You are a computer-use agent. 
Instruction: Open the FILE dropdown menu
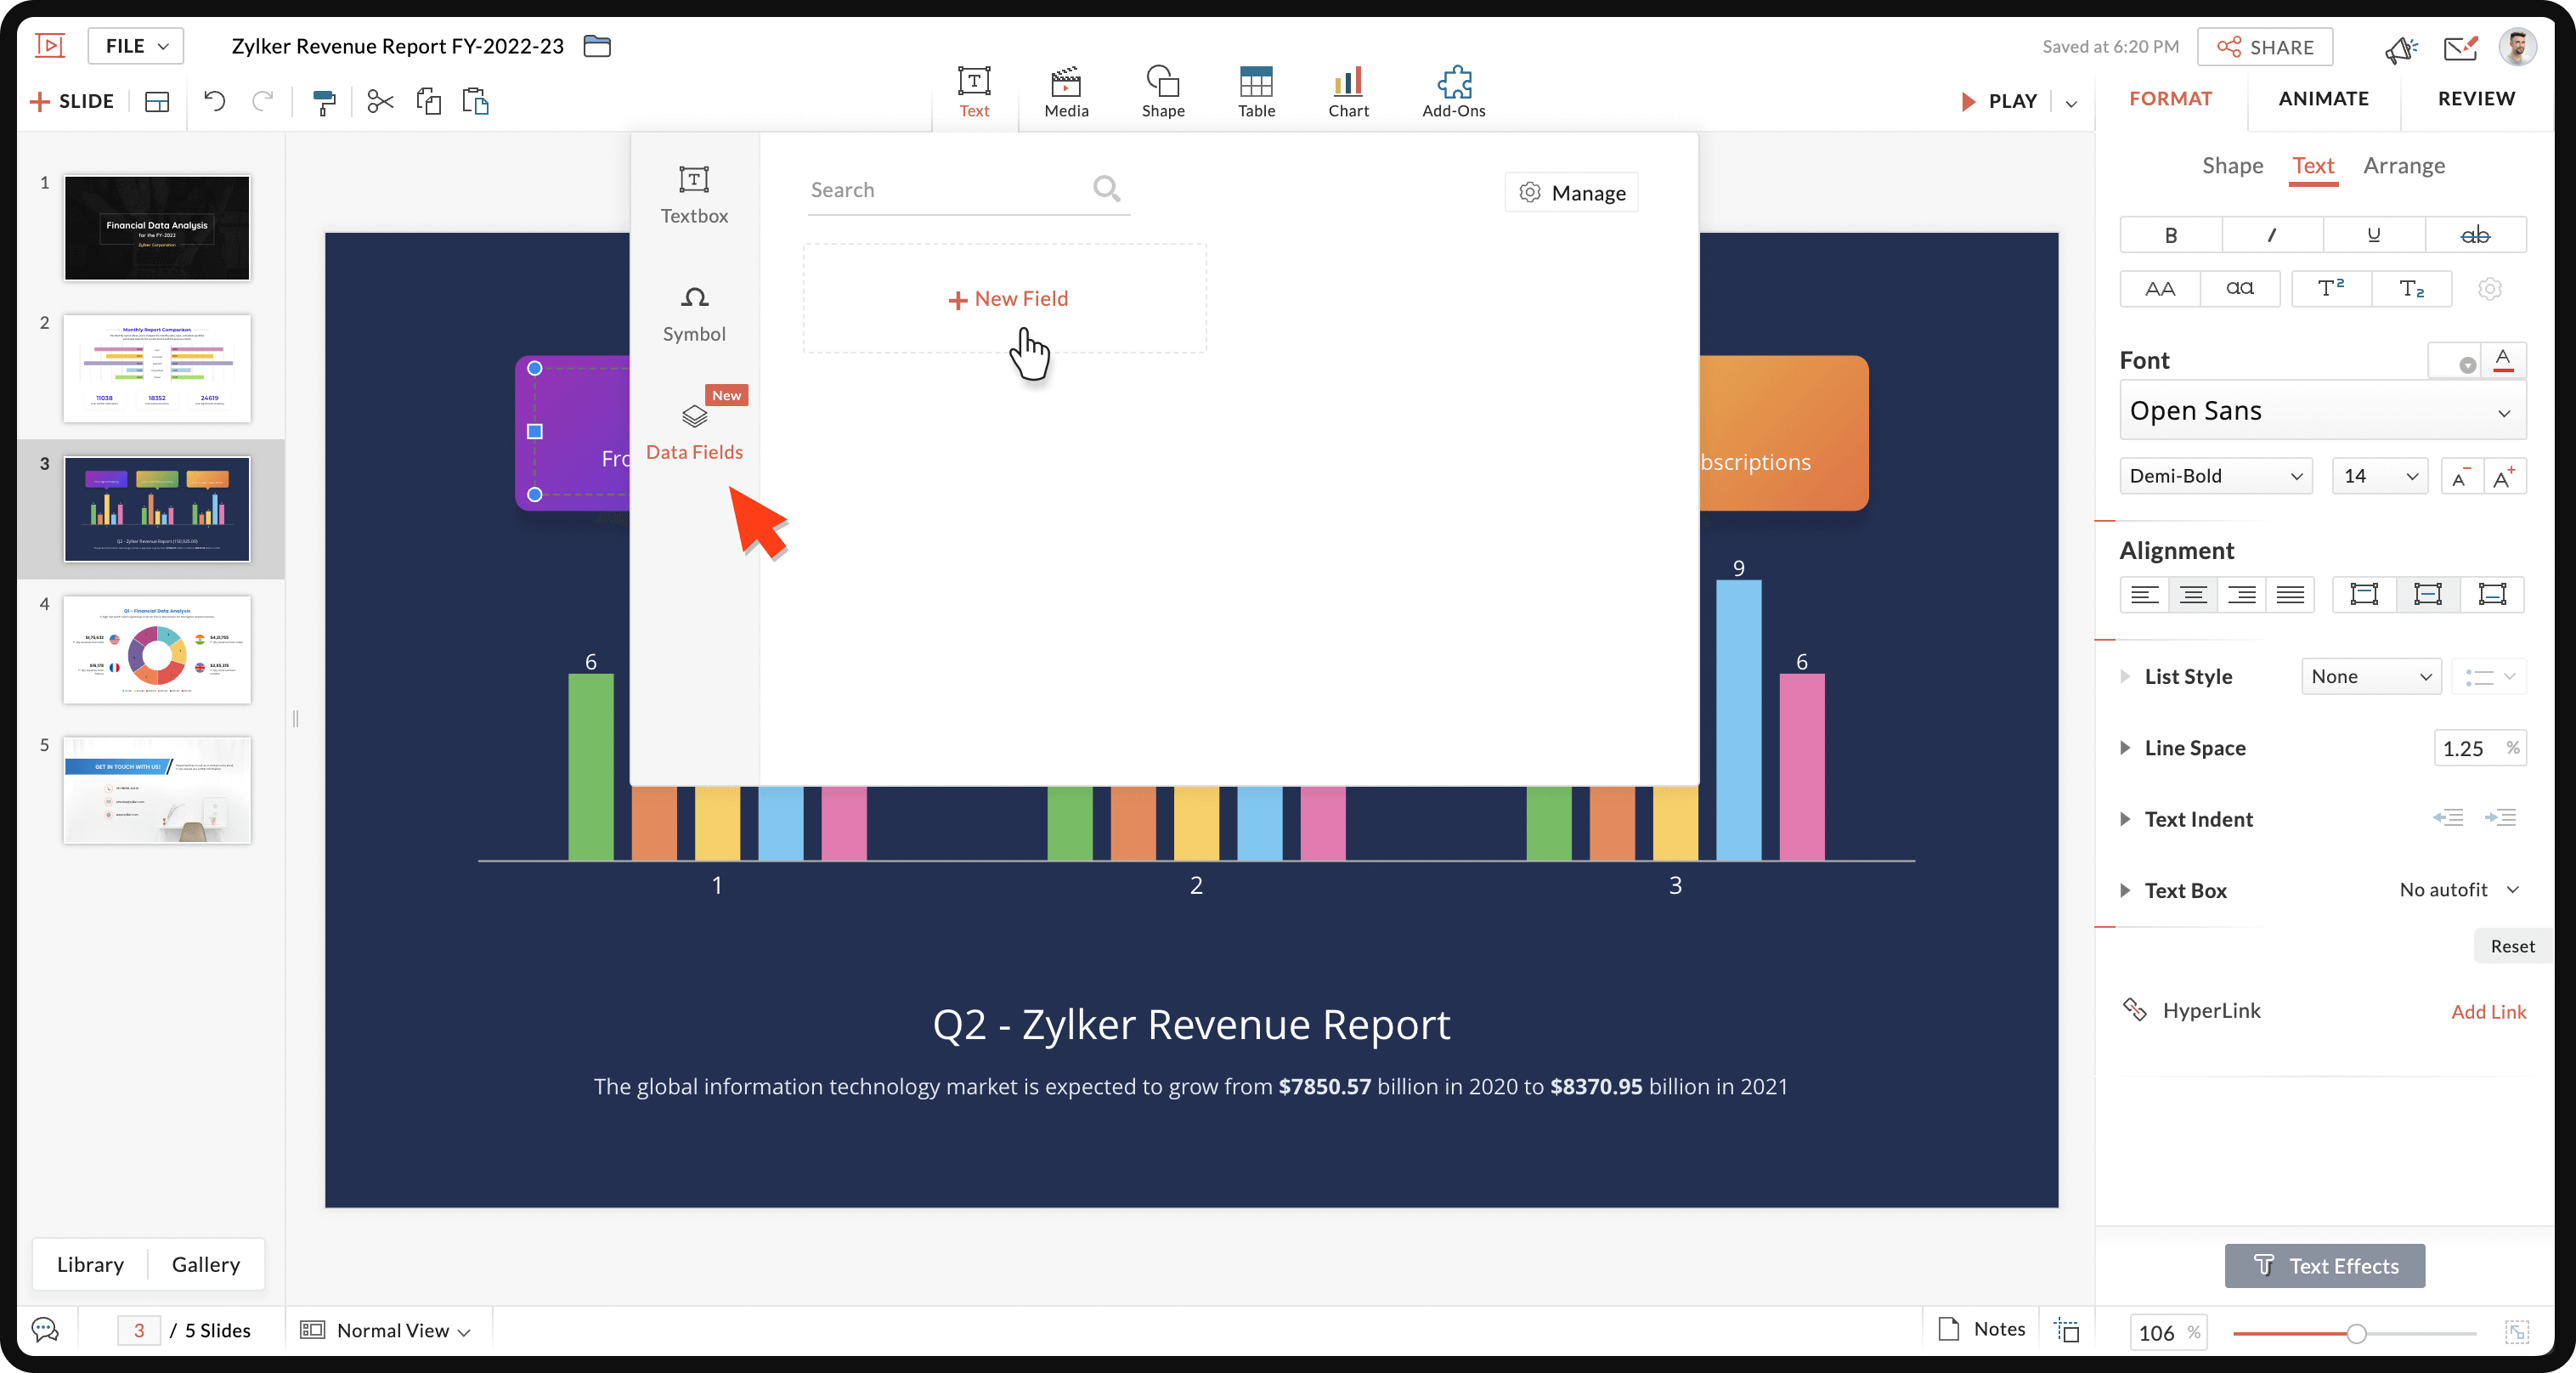(135, 46)
